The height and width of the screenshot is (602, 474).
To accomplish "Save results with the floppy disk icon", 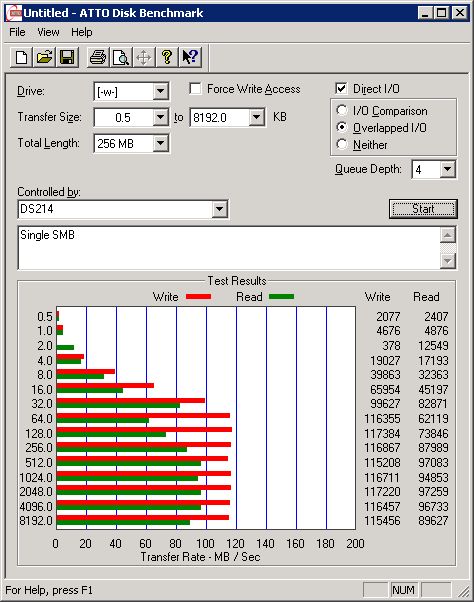I will click(67, 58).
